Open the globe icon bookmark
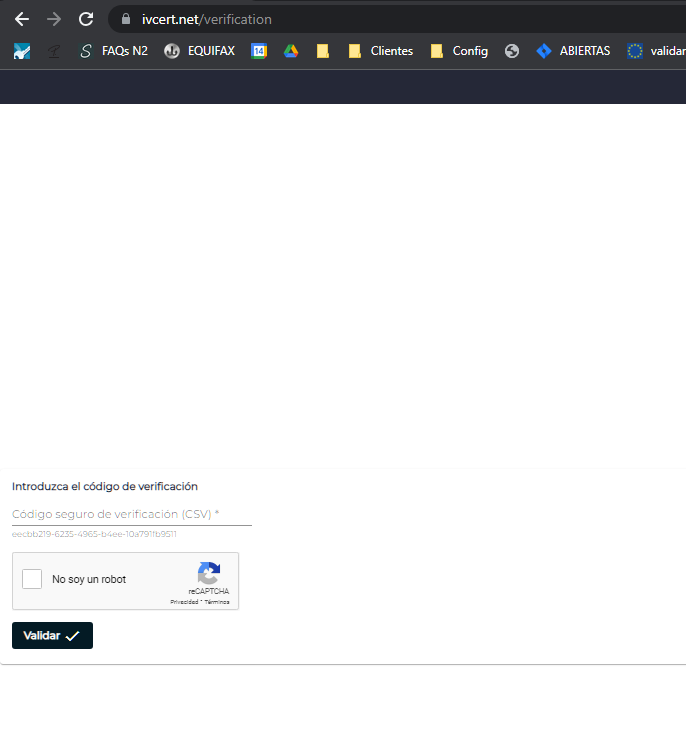This screenshot has height=734, width=686. click(512, 51)
